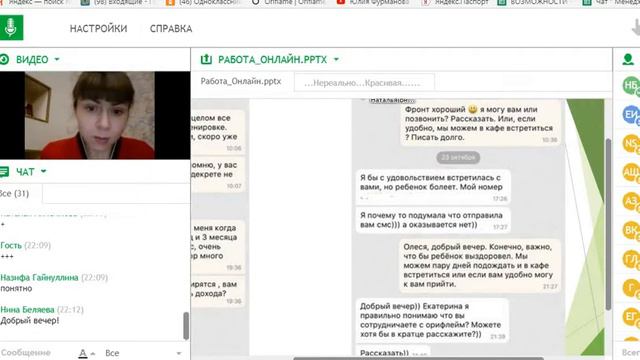
Task: Click the ЕИ participant avatar
Action: 631,115
